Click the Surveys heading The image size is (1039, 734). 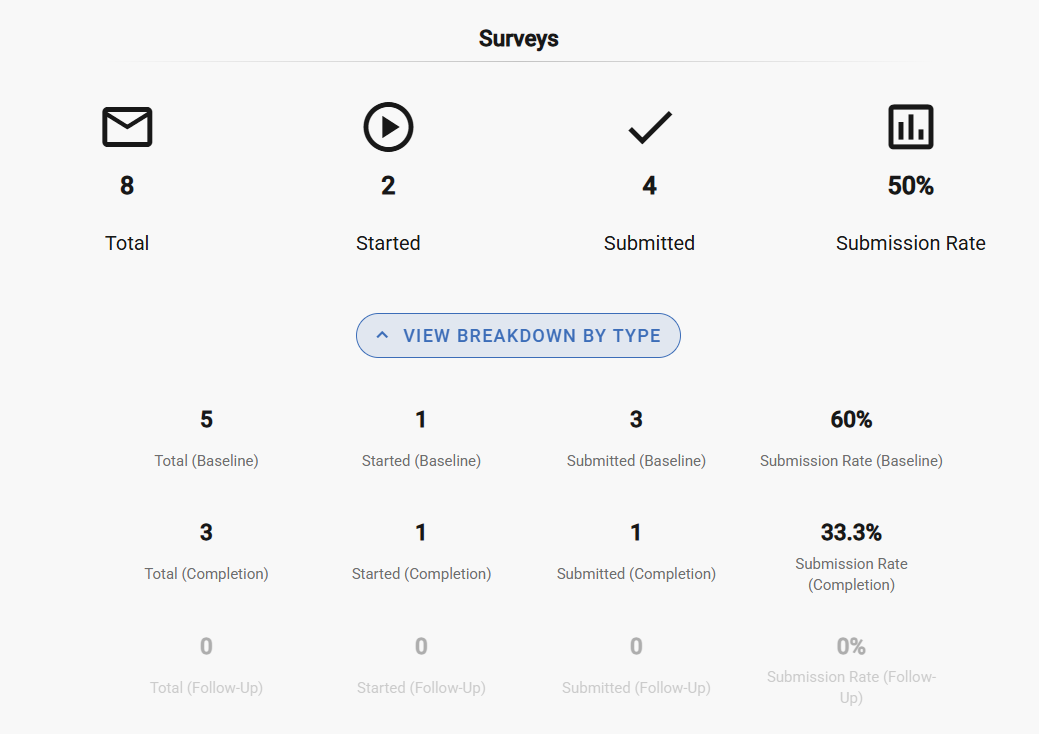[518, 39]
